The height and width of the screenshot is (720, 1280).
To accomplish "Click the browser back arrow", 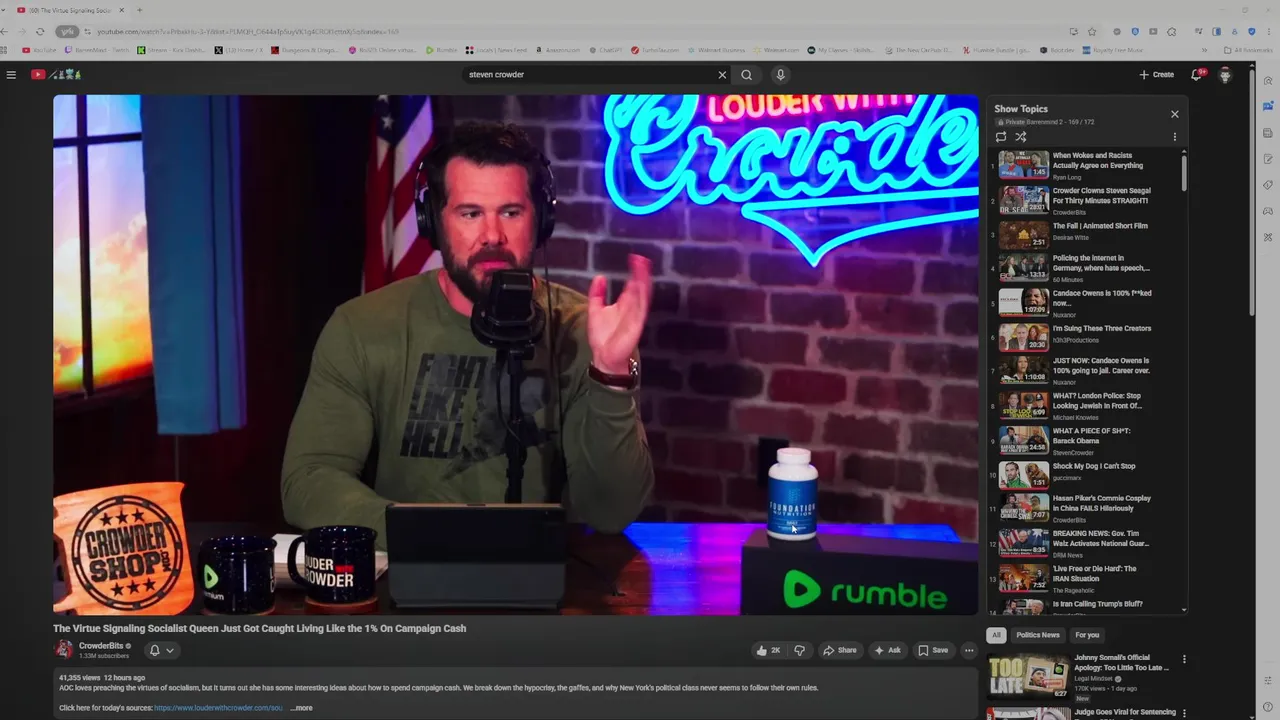I will (6, 31).
